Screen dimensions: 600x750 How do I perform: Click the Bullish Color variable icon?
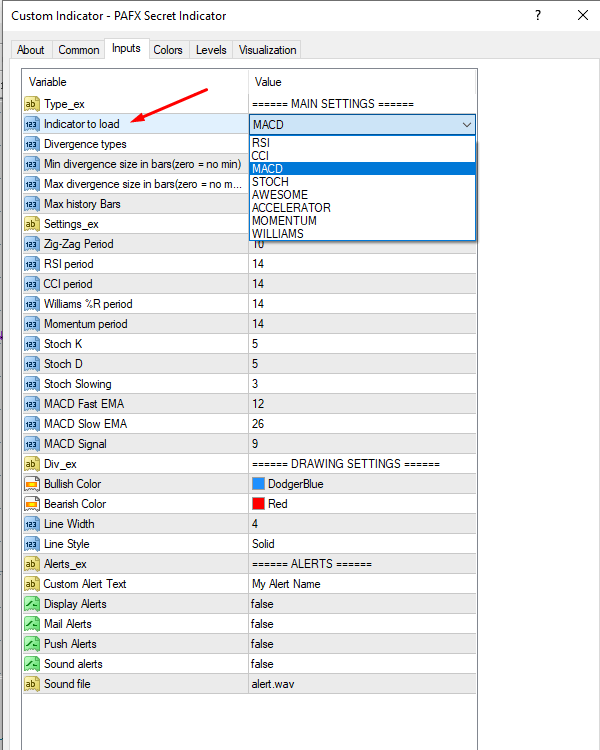point(32,484)
